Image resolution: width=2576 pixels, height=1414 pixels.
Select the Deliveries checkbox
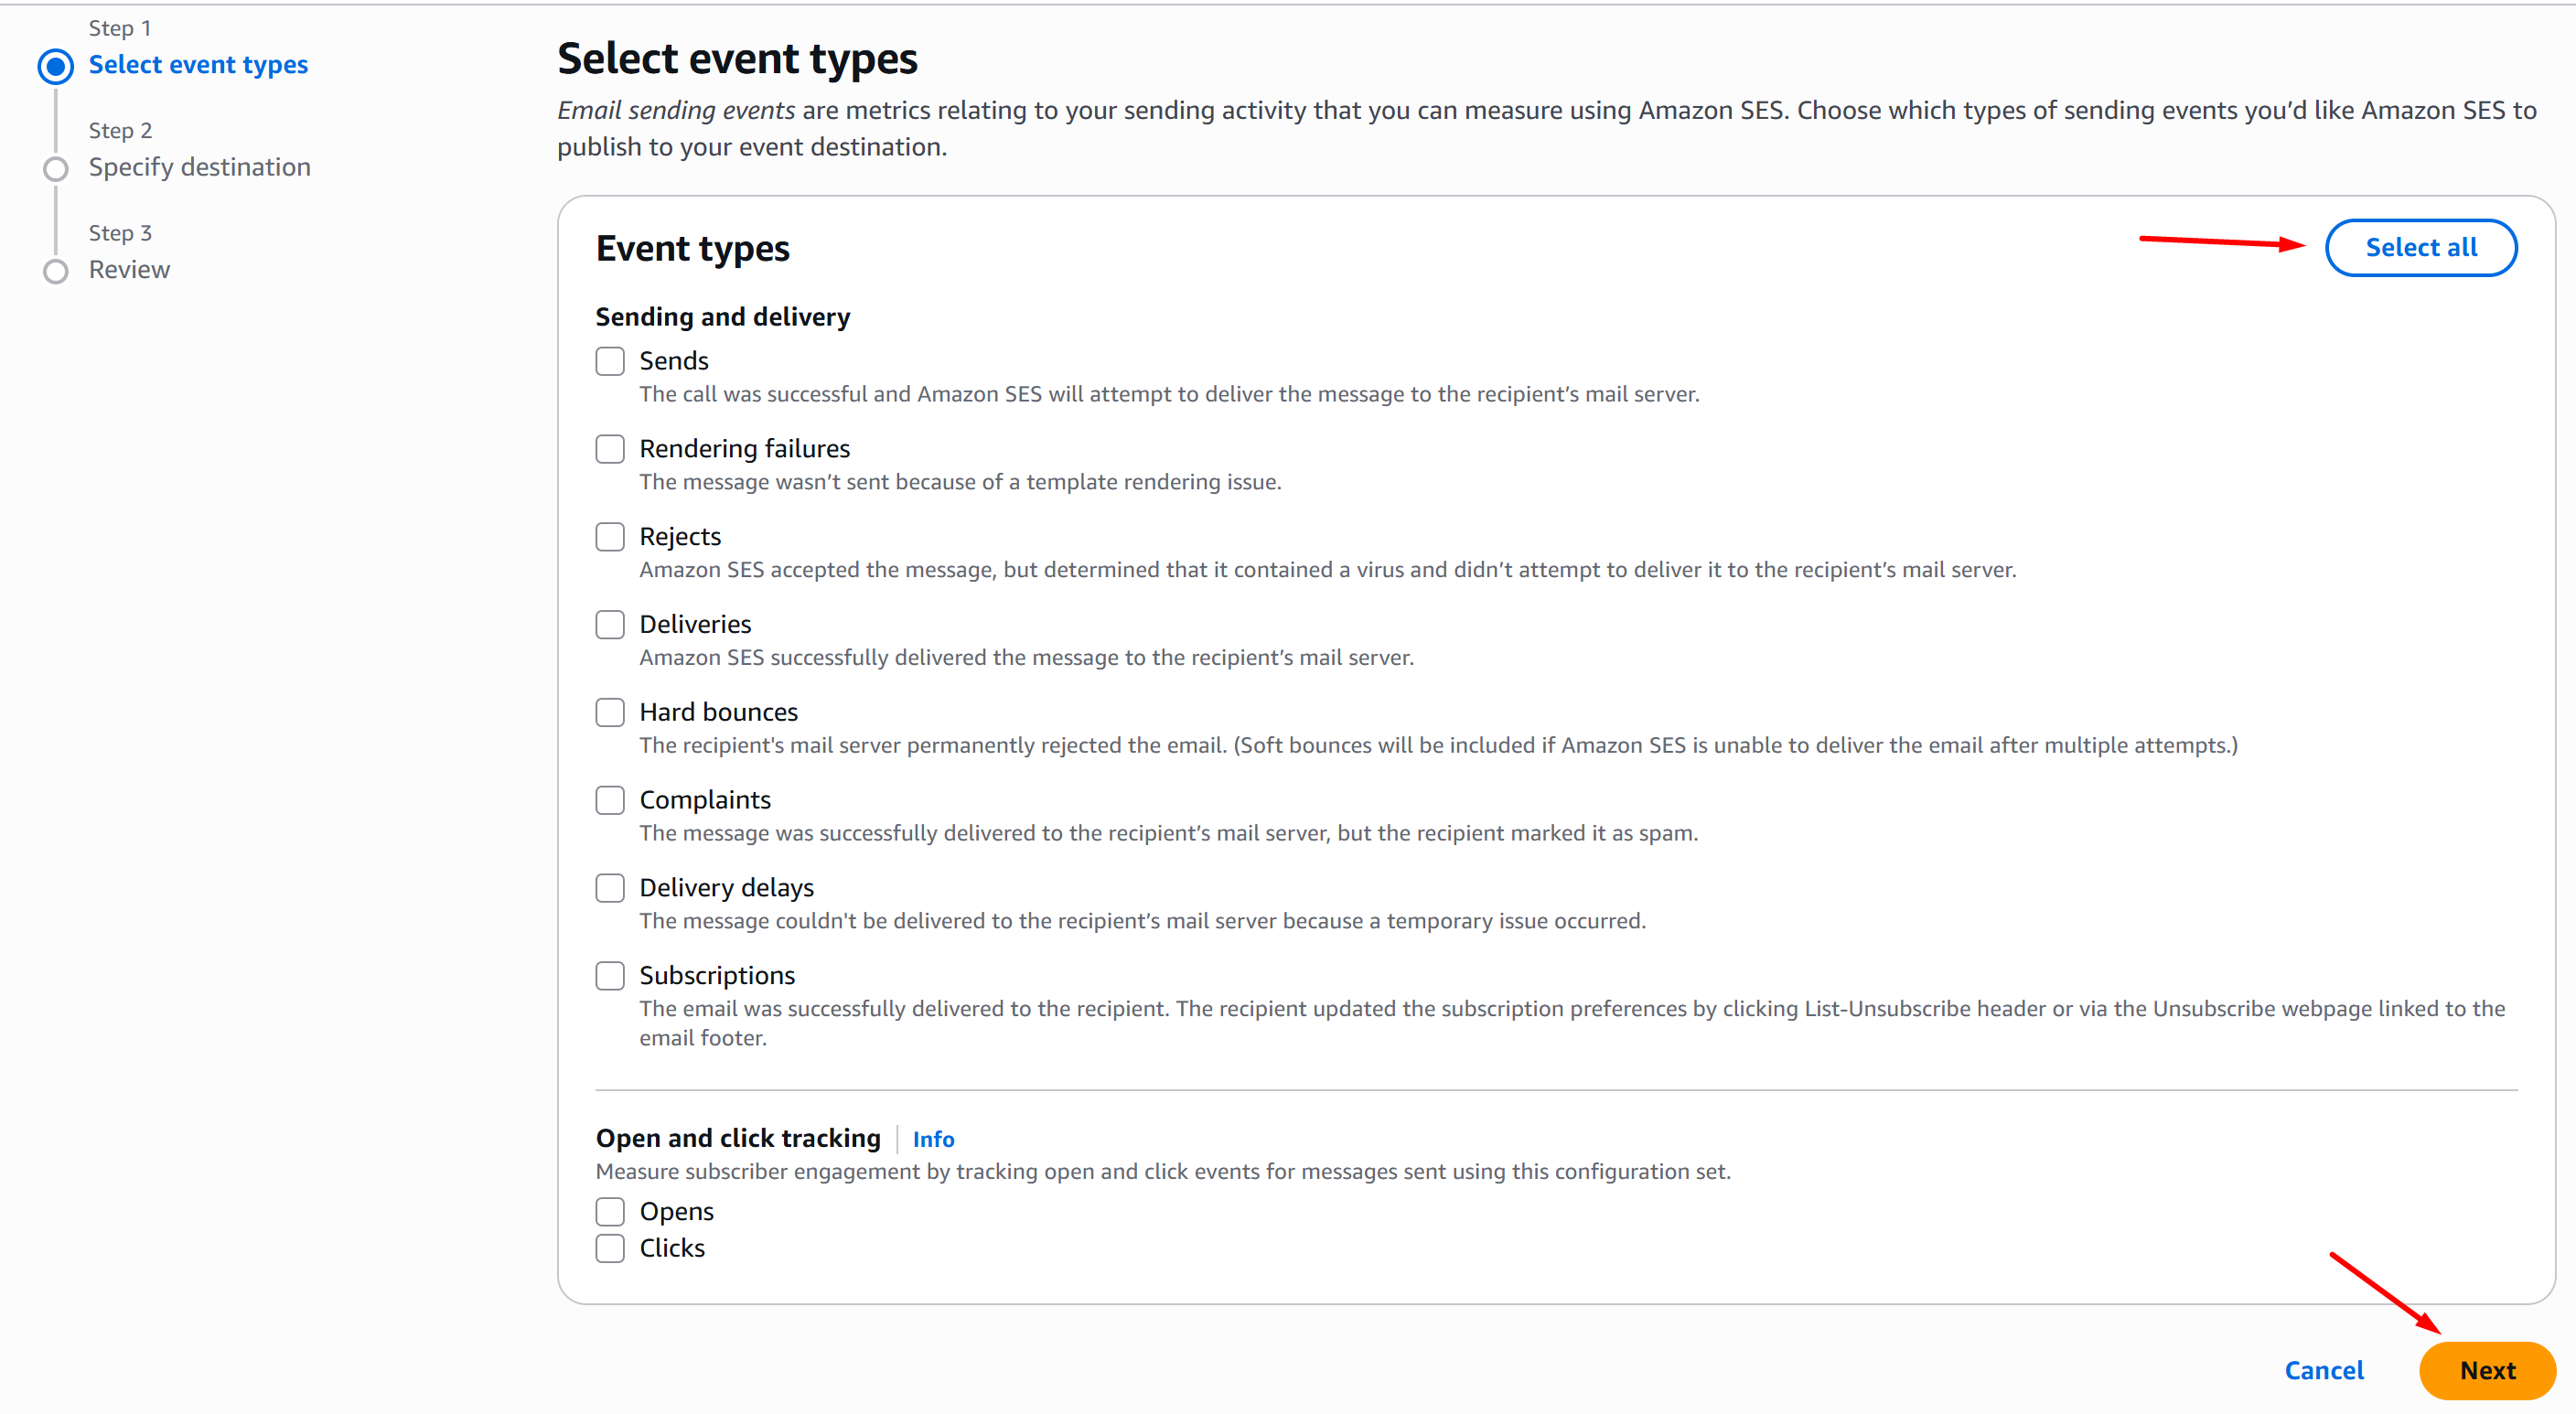610,625
